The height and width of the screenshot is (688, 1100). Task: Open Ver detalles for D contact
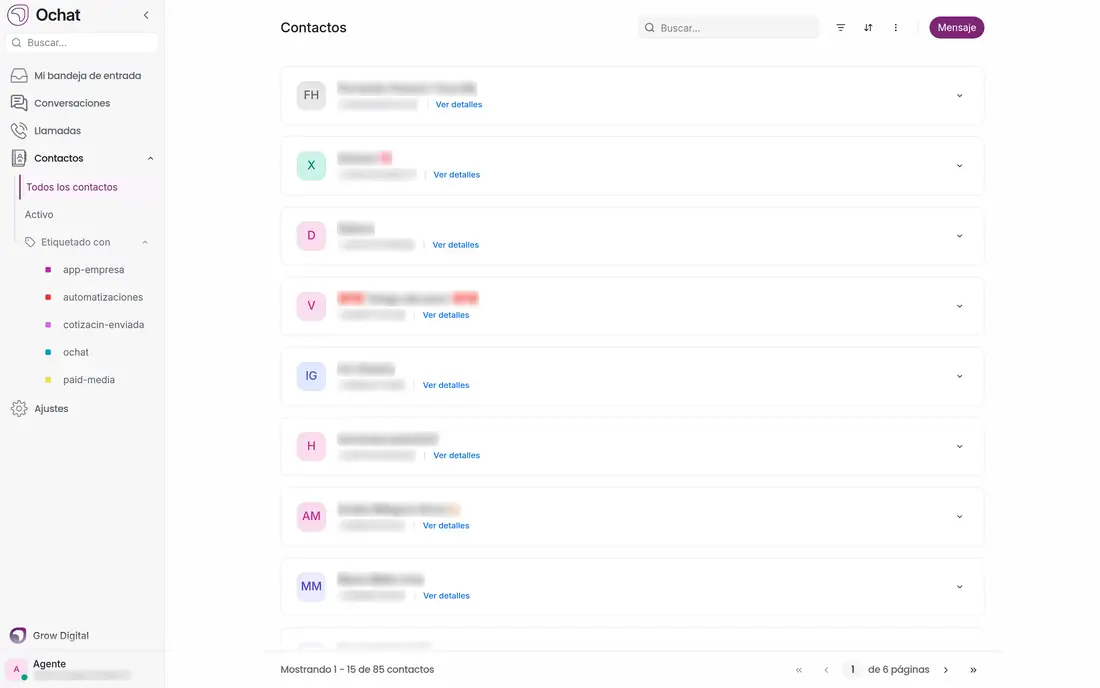455,245
